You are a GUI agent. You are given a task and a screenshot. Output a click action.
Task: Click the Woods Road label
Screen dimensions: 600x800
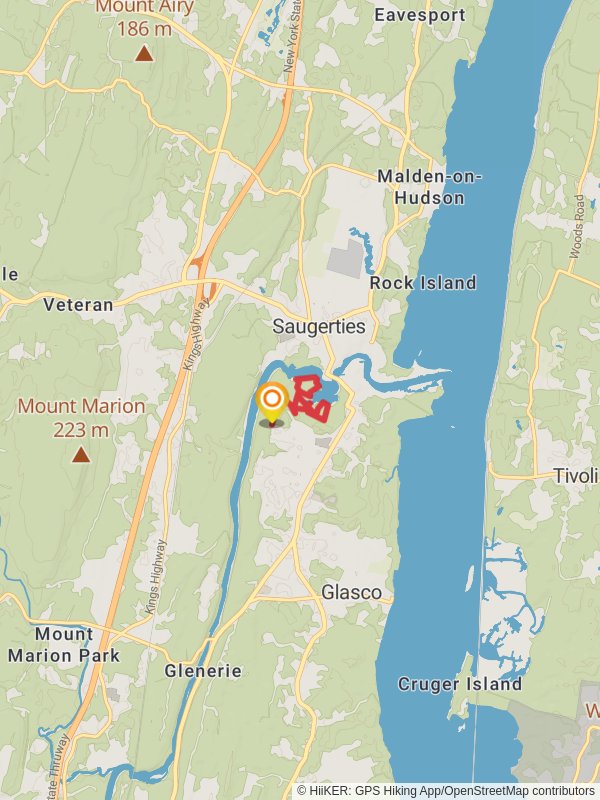click(577, 227)
